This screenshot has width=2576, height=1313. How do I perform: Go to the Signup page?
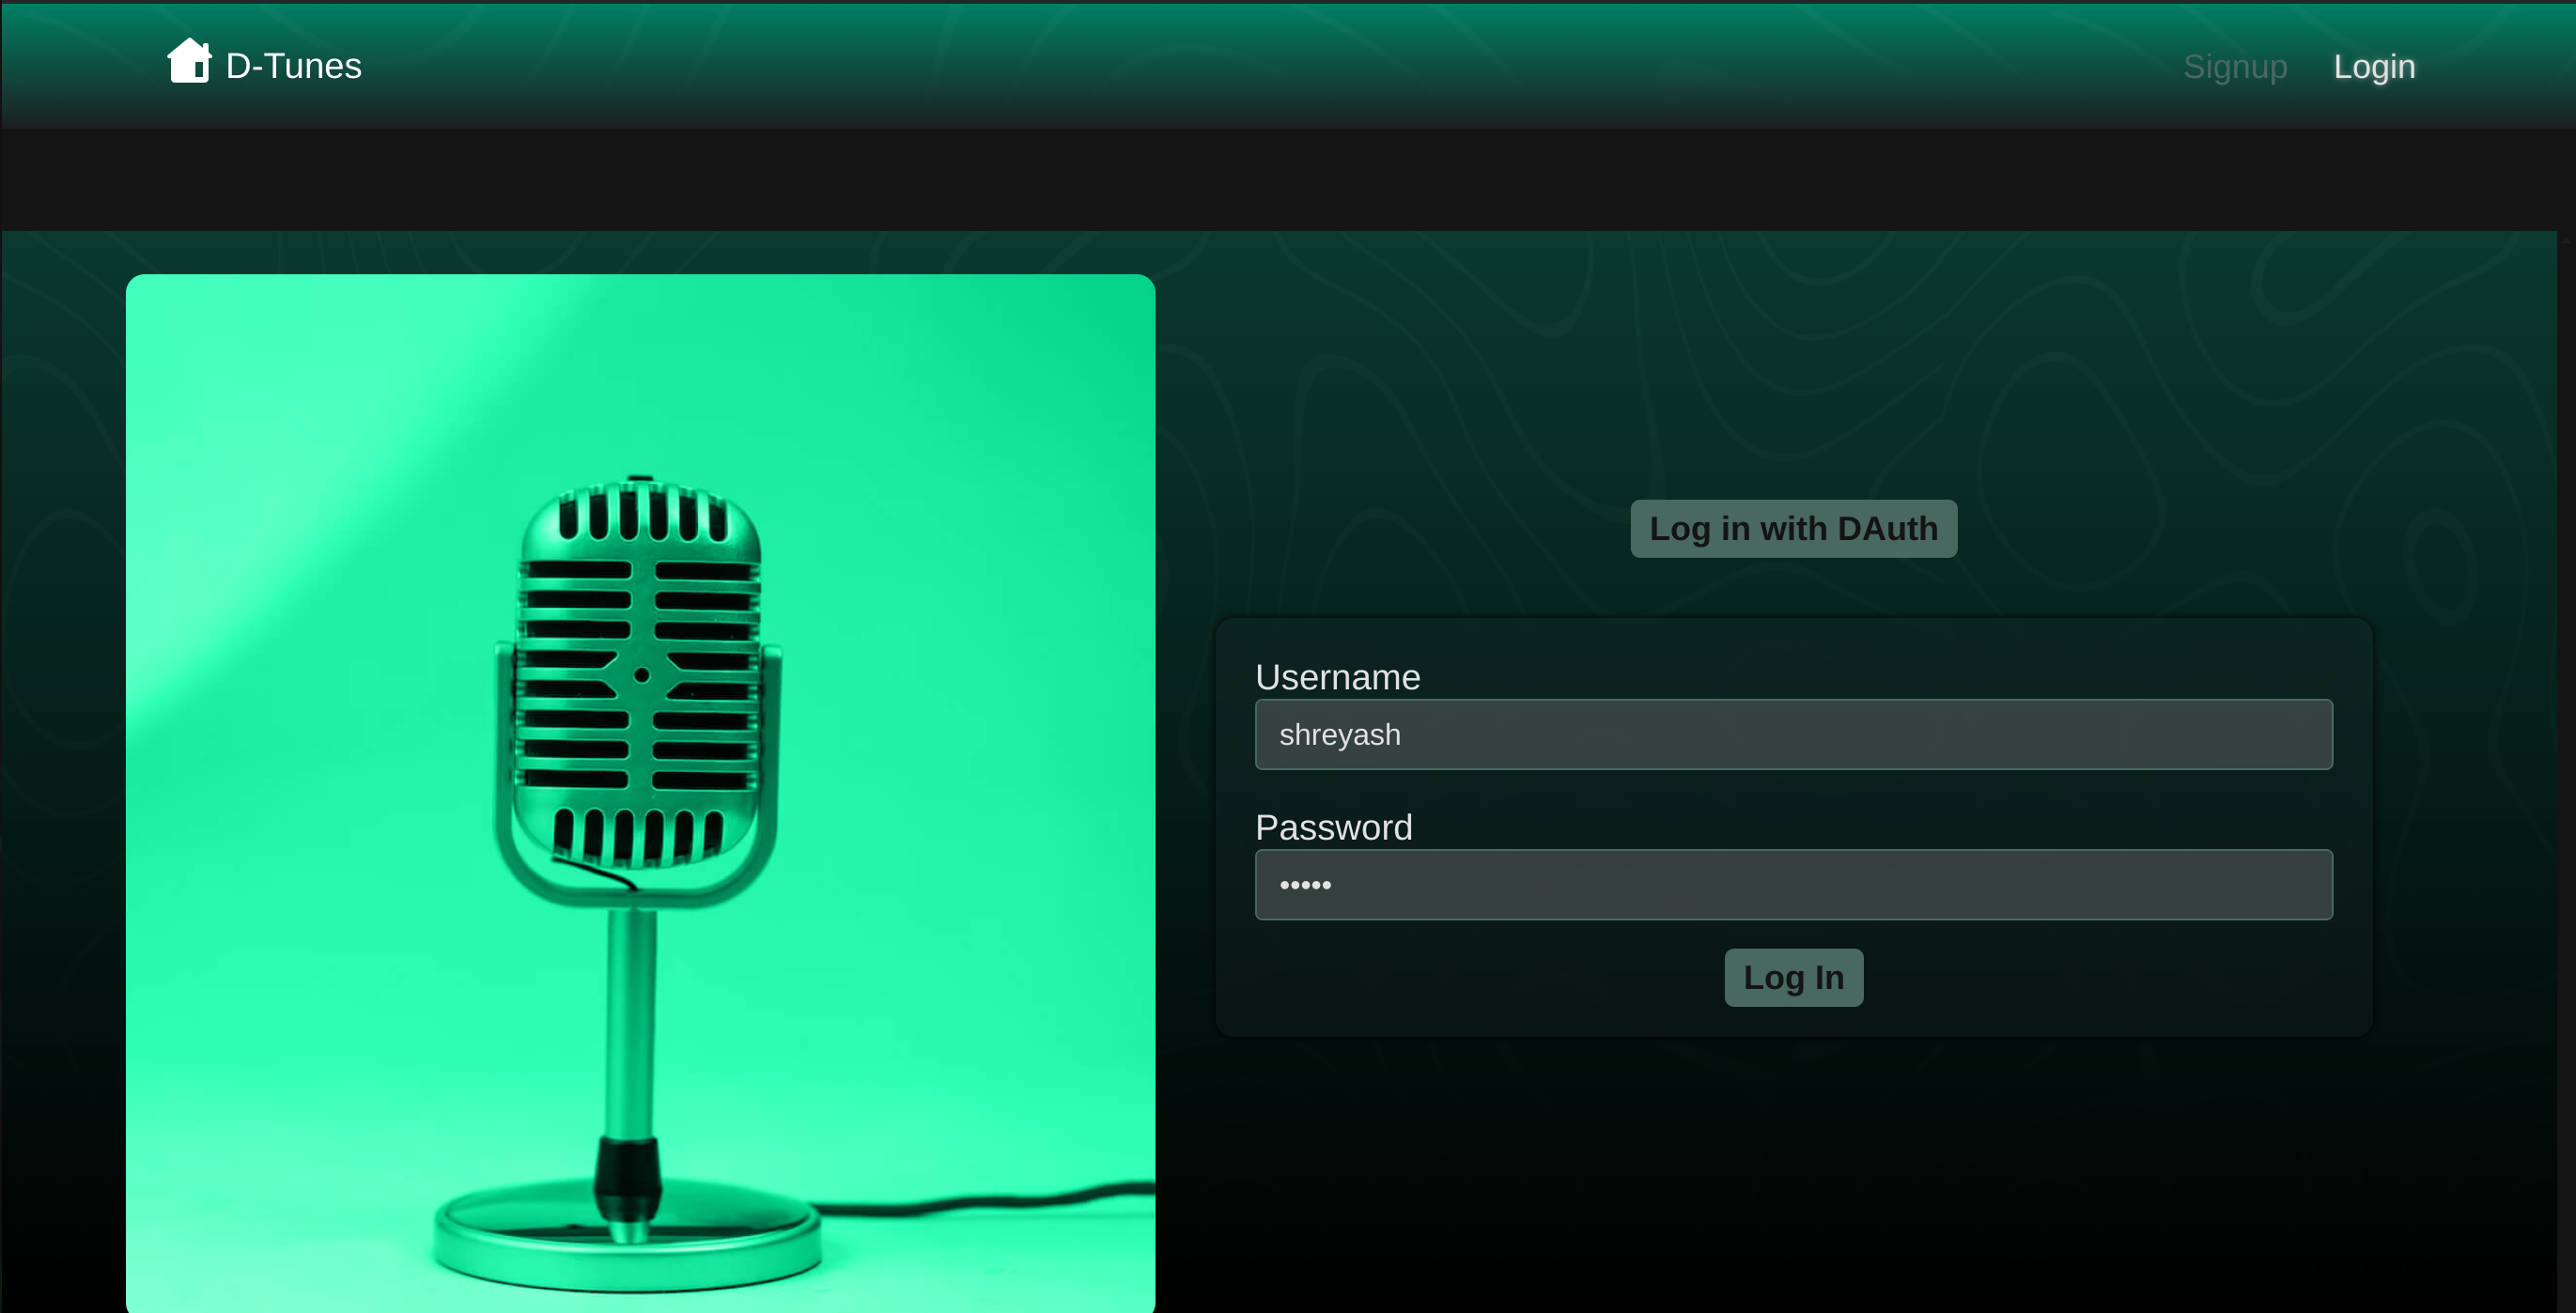pyautogui.click(x=2235, y=67)
